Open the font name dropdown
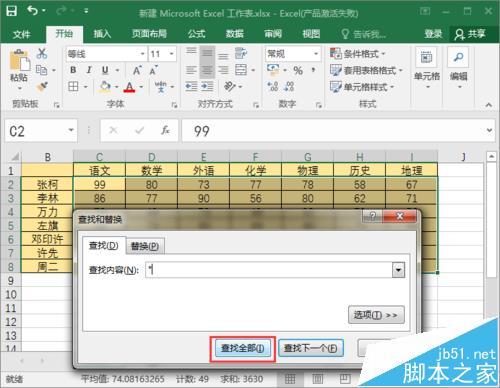This screenshot has height=388, width=500. click(x=142, y=54)
